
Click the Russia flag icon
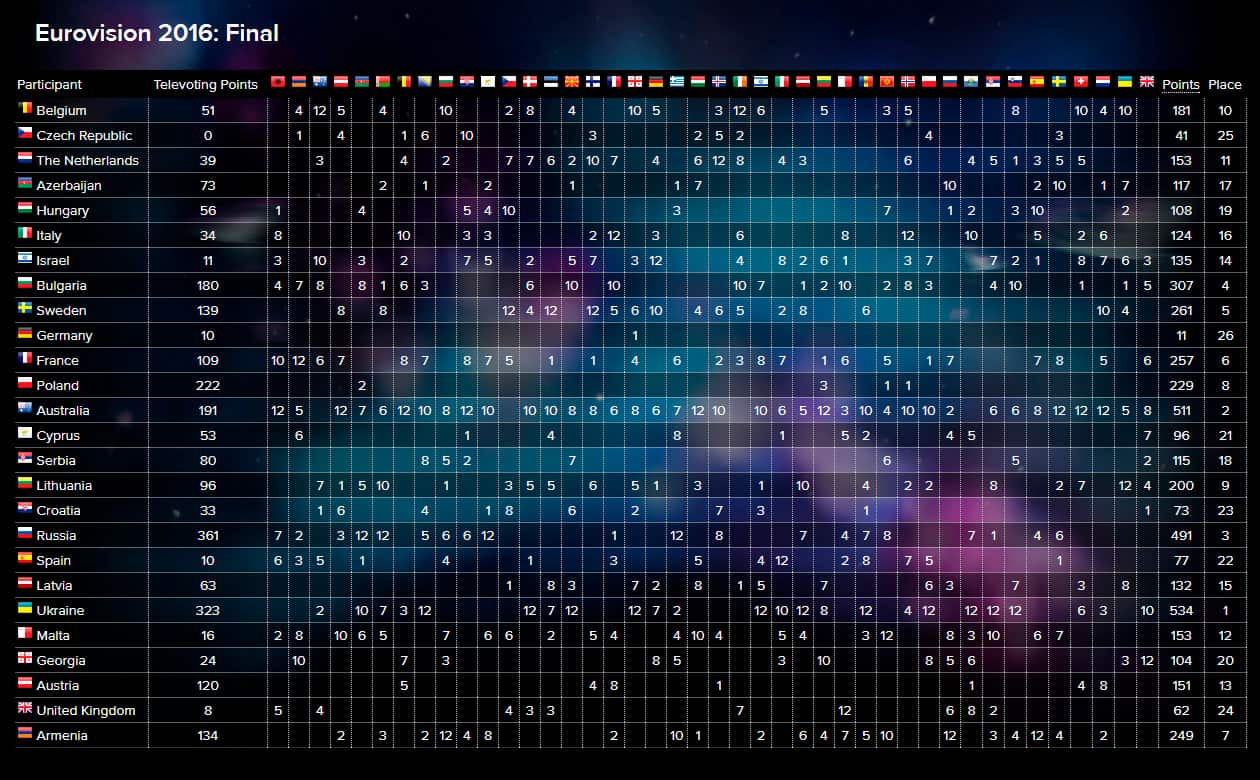click(x=25, y=535)
